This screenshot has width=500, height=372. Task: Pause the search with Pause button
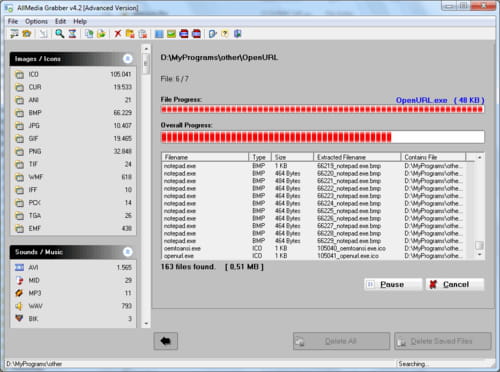[393, 284]
